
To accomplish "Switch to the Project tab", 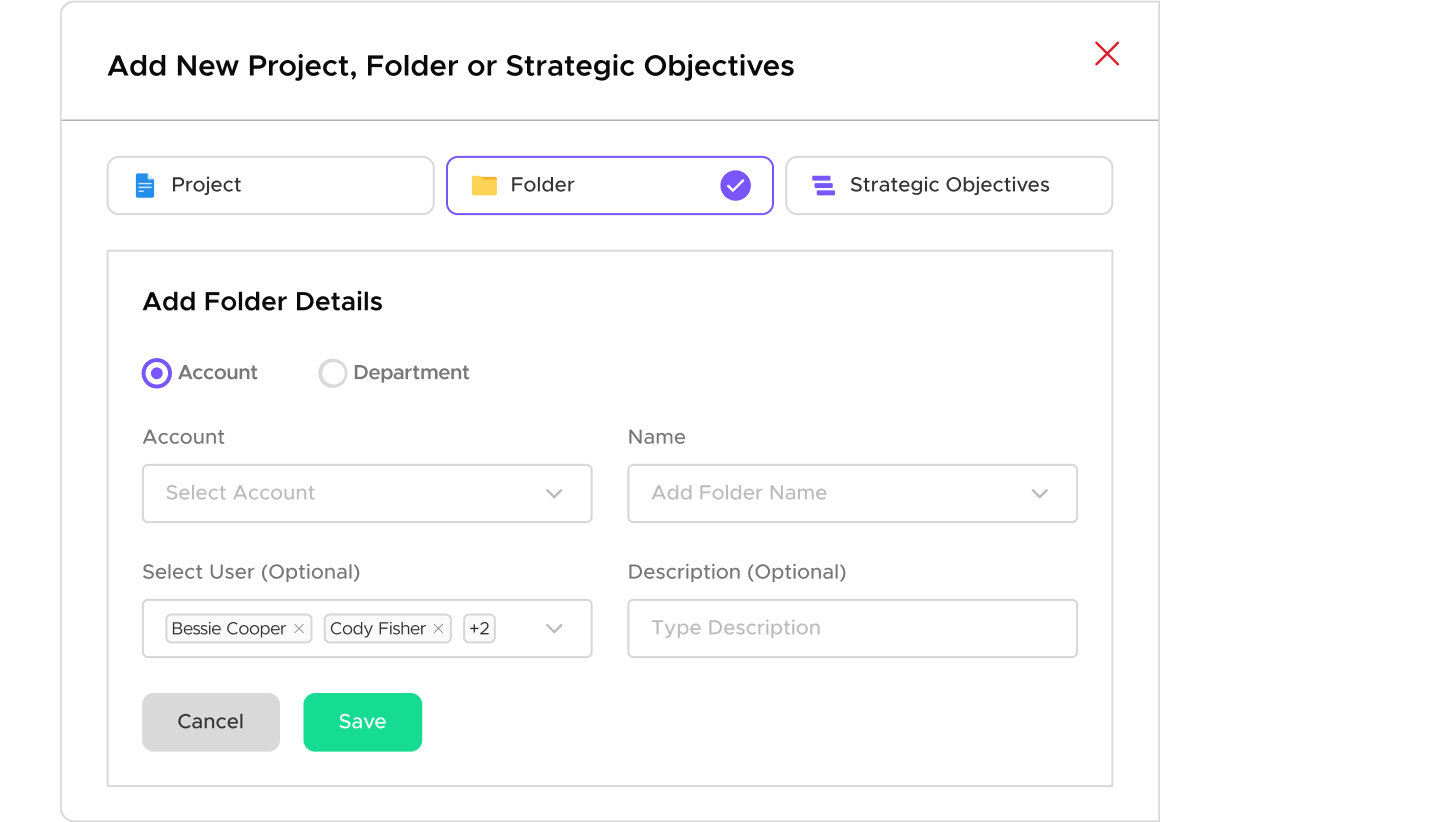I will pos(270,185).
